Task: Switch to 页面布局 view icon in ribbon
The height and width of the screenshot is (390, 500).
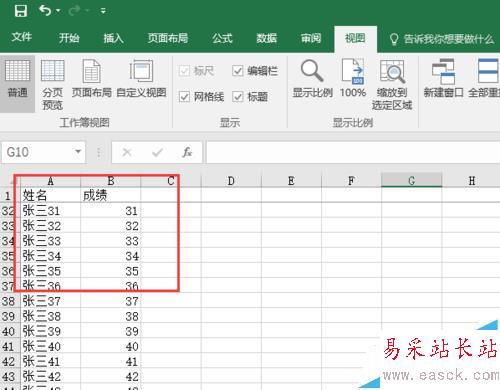Action: (92, 79)
